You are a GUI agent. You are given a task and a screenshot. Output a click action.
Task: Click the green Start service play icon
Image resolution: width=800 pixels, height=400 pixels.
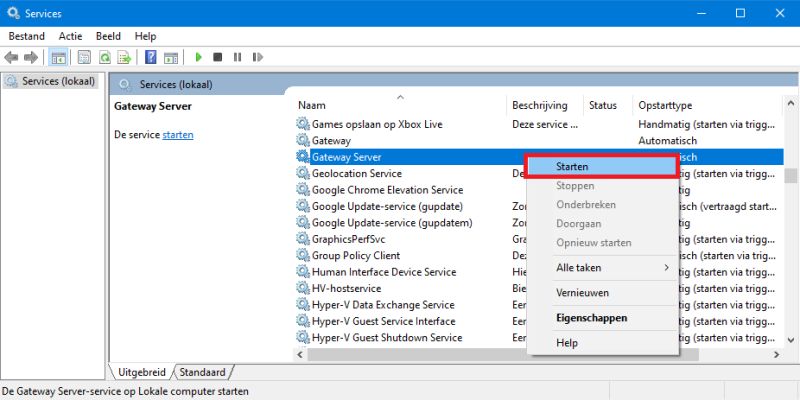coord(198,57)
